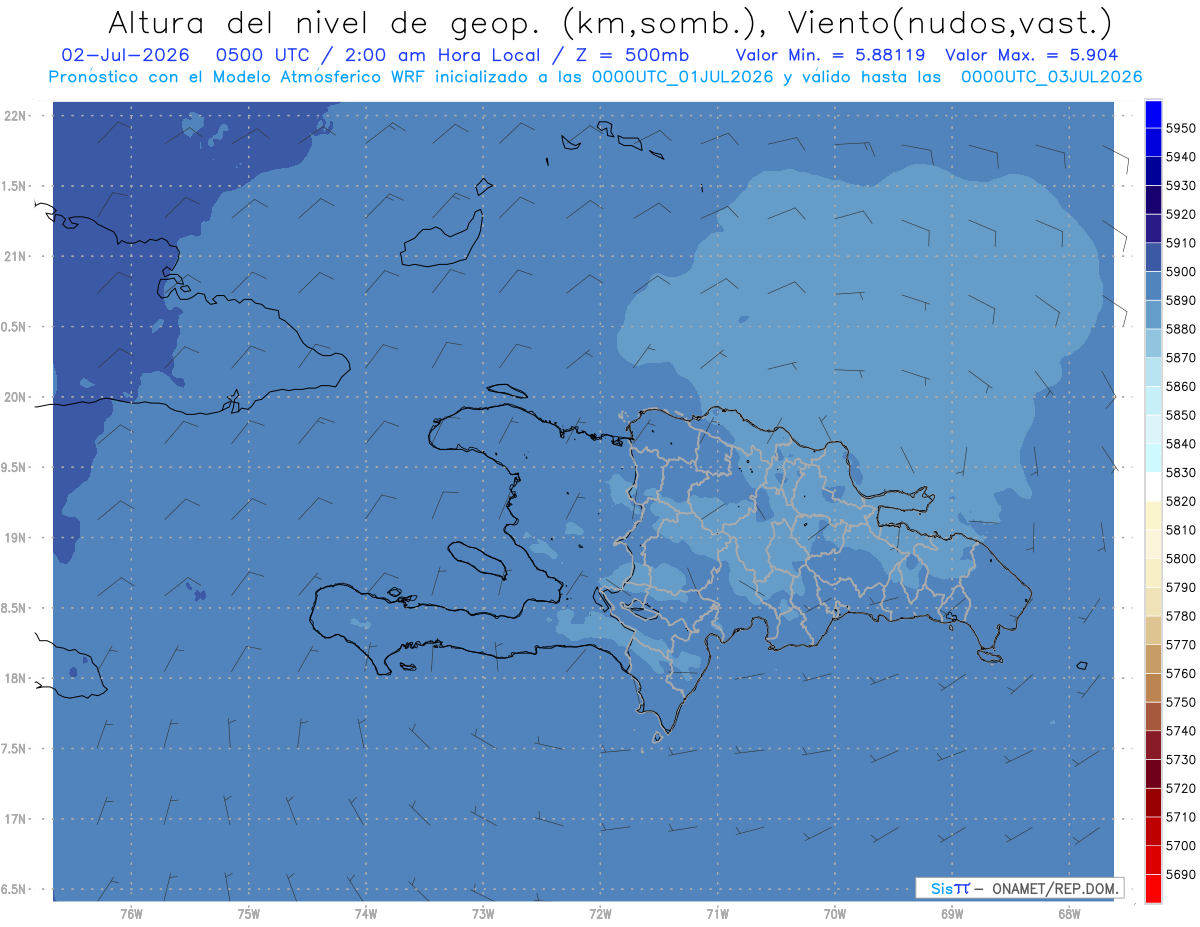Click the 20N latitude label
Viewport: 1200px width, 927px height.
(16, 397)
